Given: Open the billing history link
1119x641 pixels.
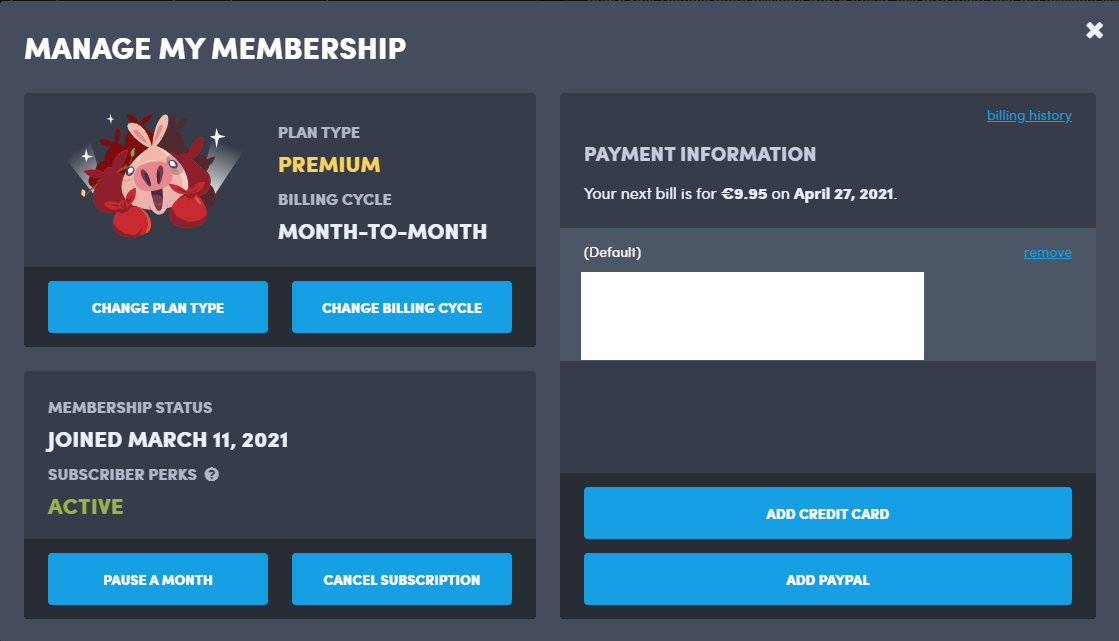Looking at the screenshot, I should 1029,116.
